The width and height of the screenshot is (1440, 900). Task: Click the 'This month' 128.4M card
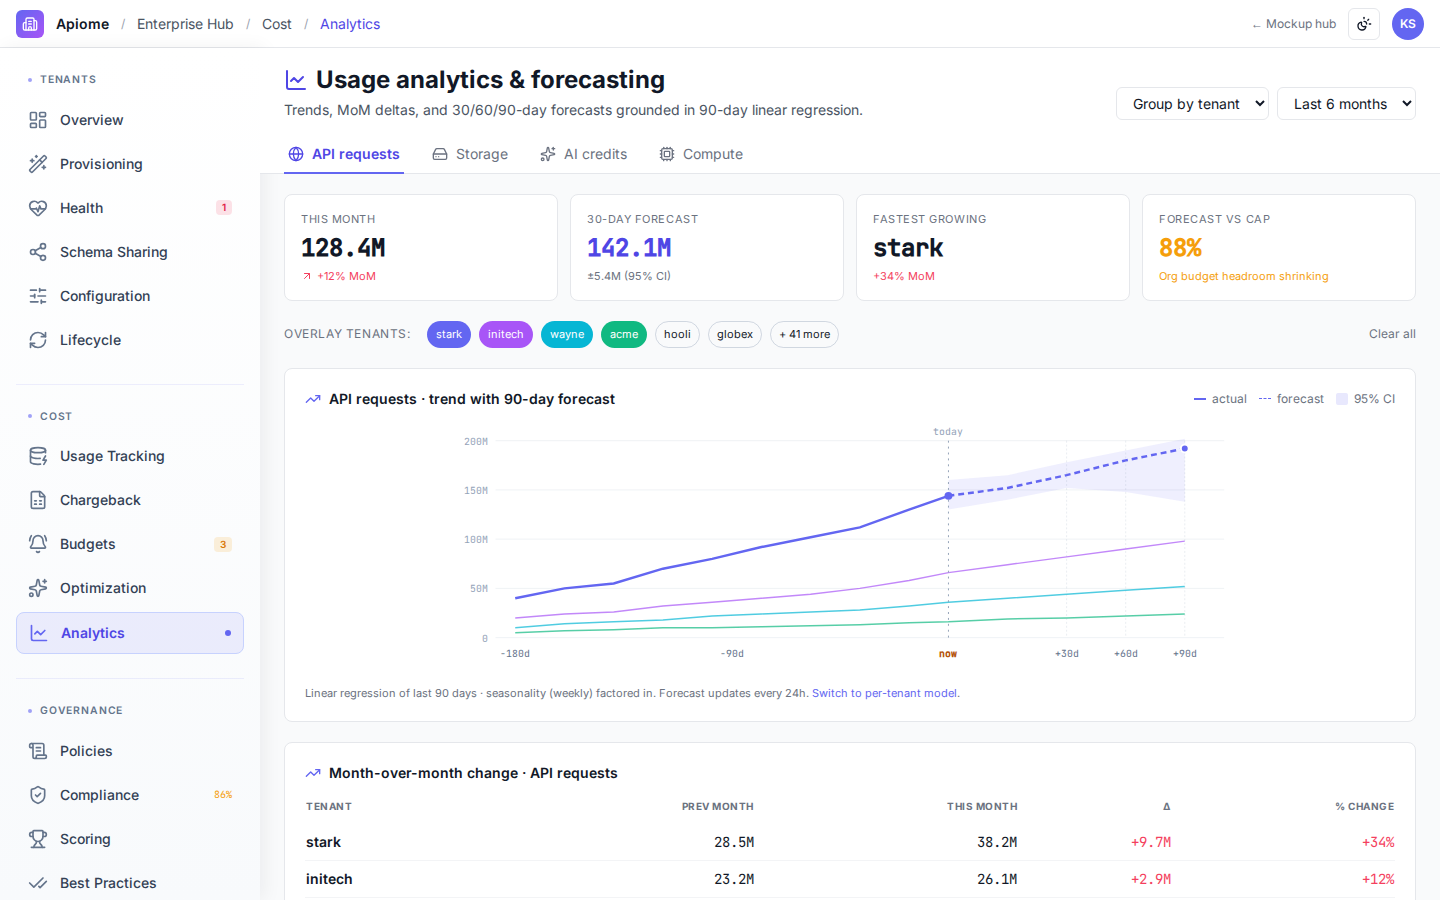click(x=421, y=247)
